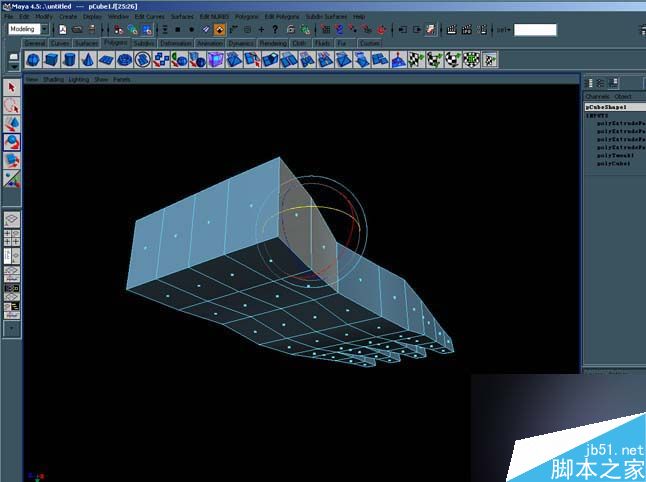Select polyTweak1 input node
Viewport: 646px width, 482px height.
coord(615,156)
